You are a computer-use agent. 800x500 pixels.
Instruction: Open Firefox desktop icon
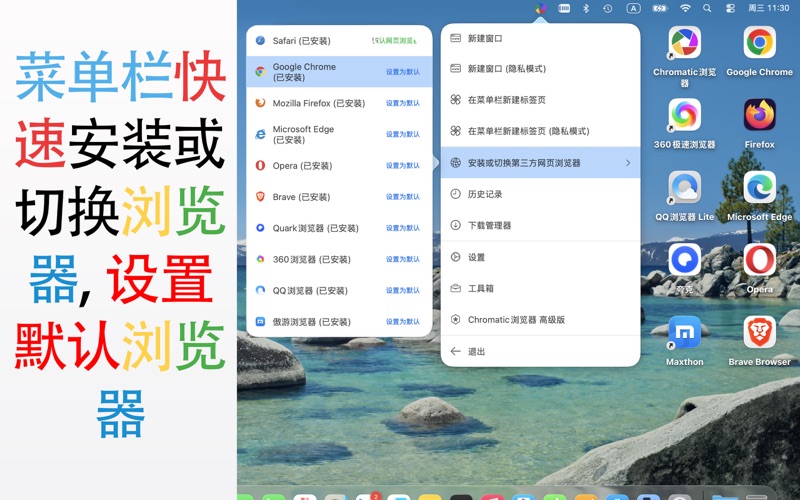[759, 116]
